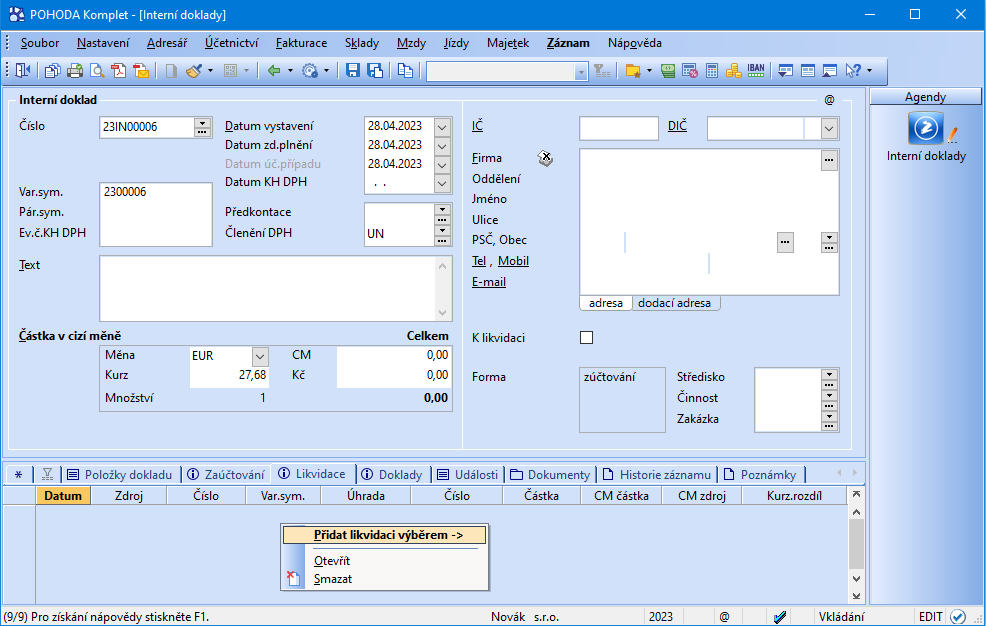Click the table vertical scrollbar thumb
This screenshot has width=986, height=626.
(856, 544)
